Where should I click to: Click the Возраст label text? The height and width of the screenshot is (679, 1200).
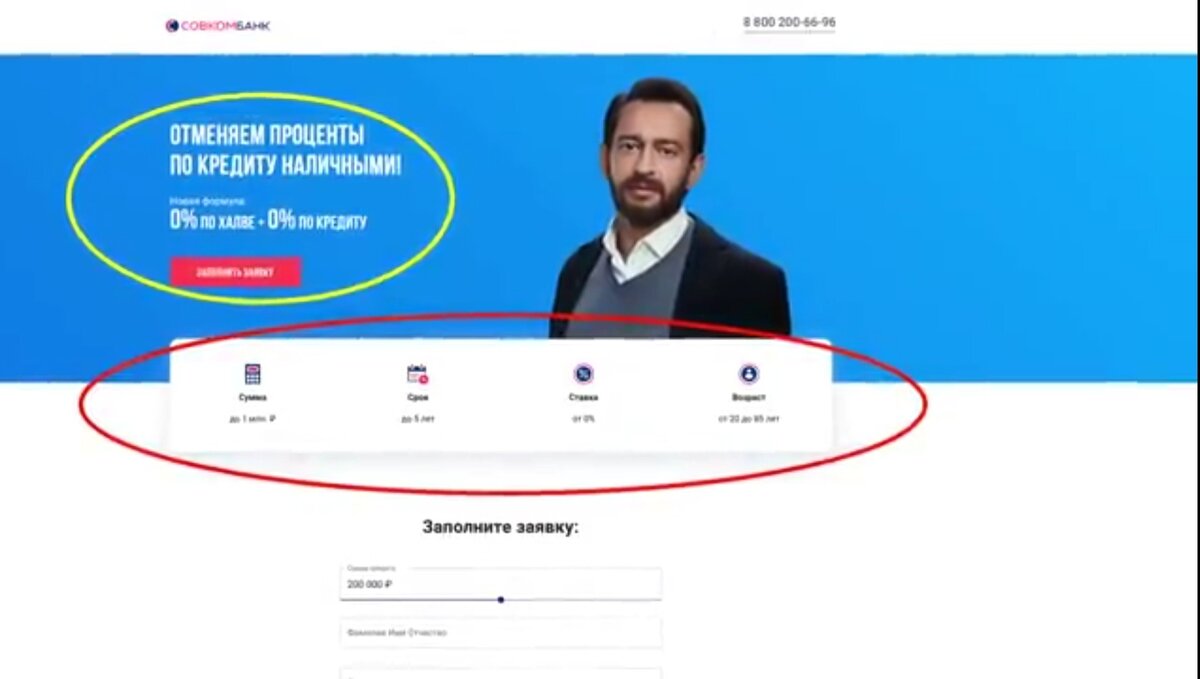[x=748, y=398]
